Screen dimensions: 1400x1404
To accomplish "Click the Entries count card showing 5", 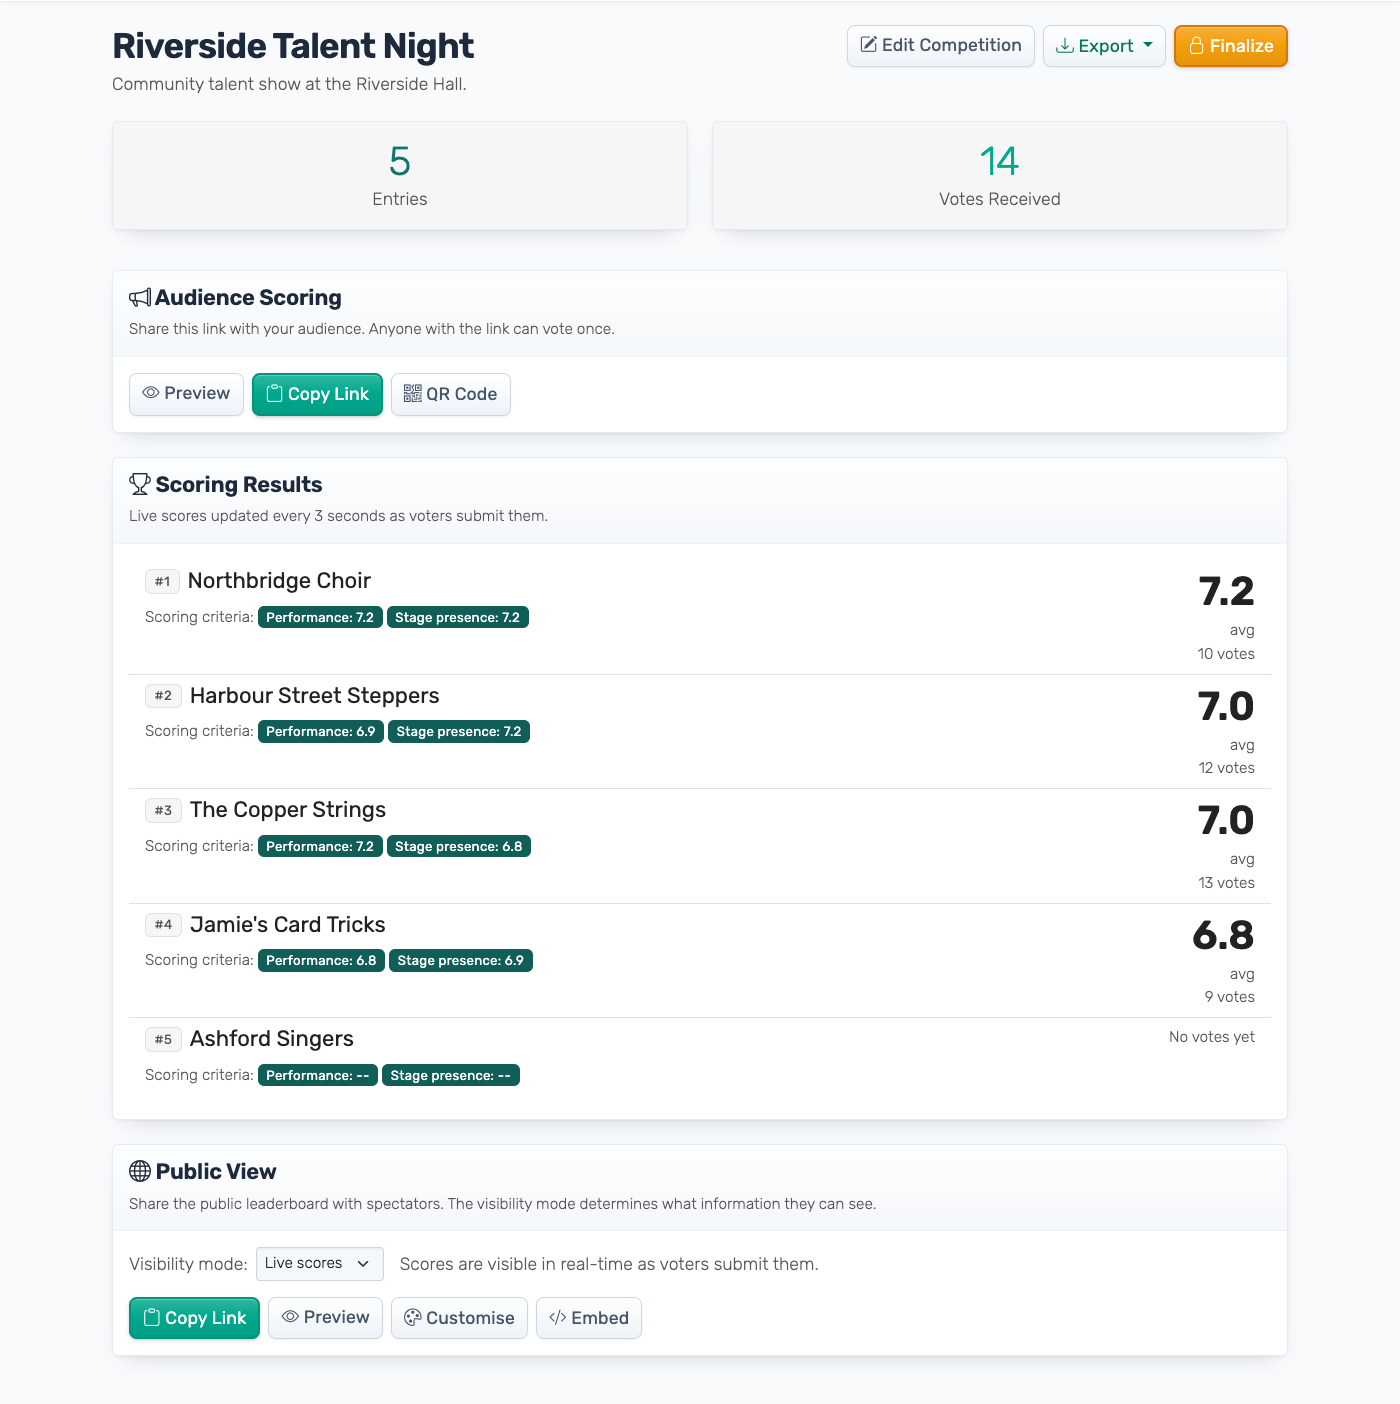I will 400,176.
